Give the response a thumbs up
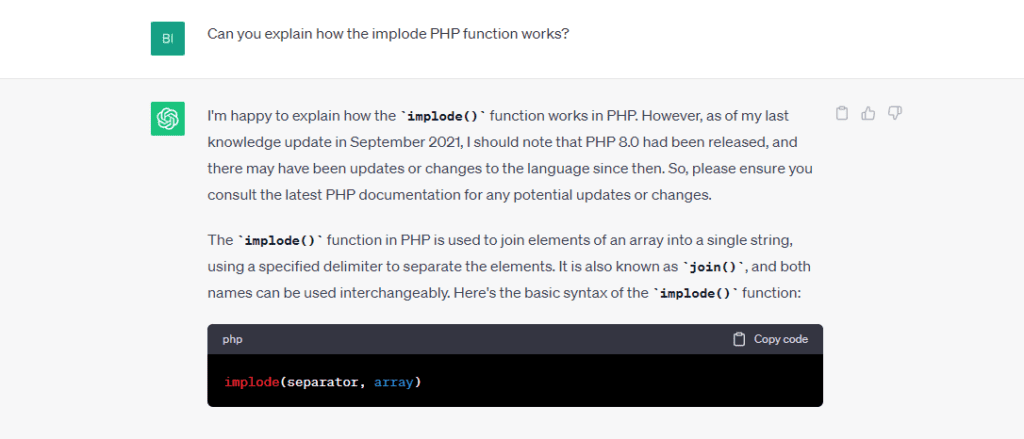This screenshot has width=1024, height=439. [868, 113]
